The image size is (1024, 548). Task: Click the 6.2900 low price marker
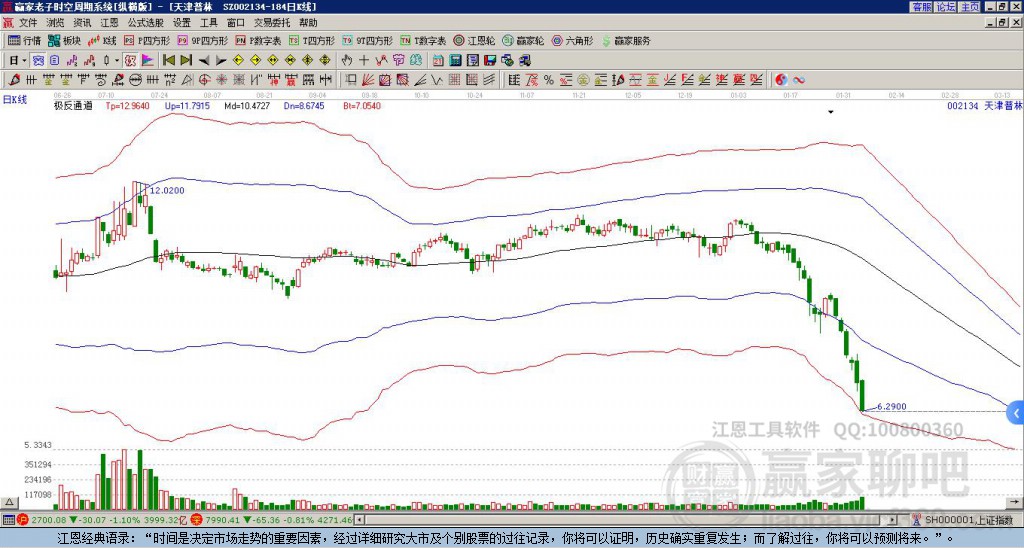click(890, 407)
